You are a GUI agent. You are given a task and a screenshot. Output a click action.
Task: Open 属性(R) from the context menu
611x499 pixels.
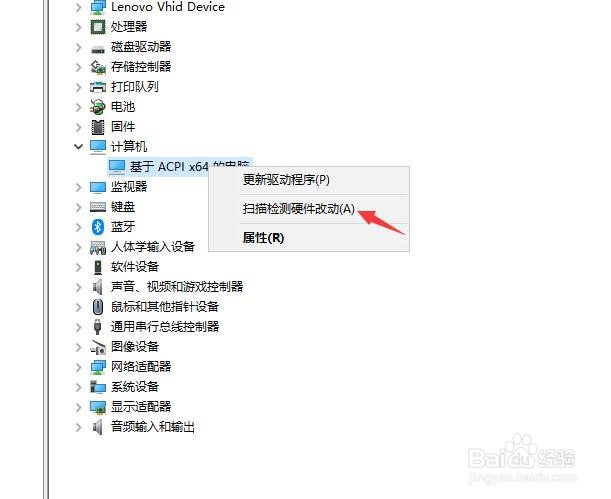coord(263,238)
